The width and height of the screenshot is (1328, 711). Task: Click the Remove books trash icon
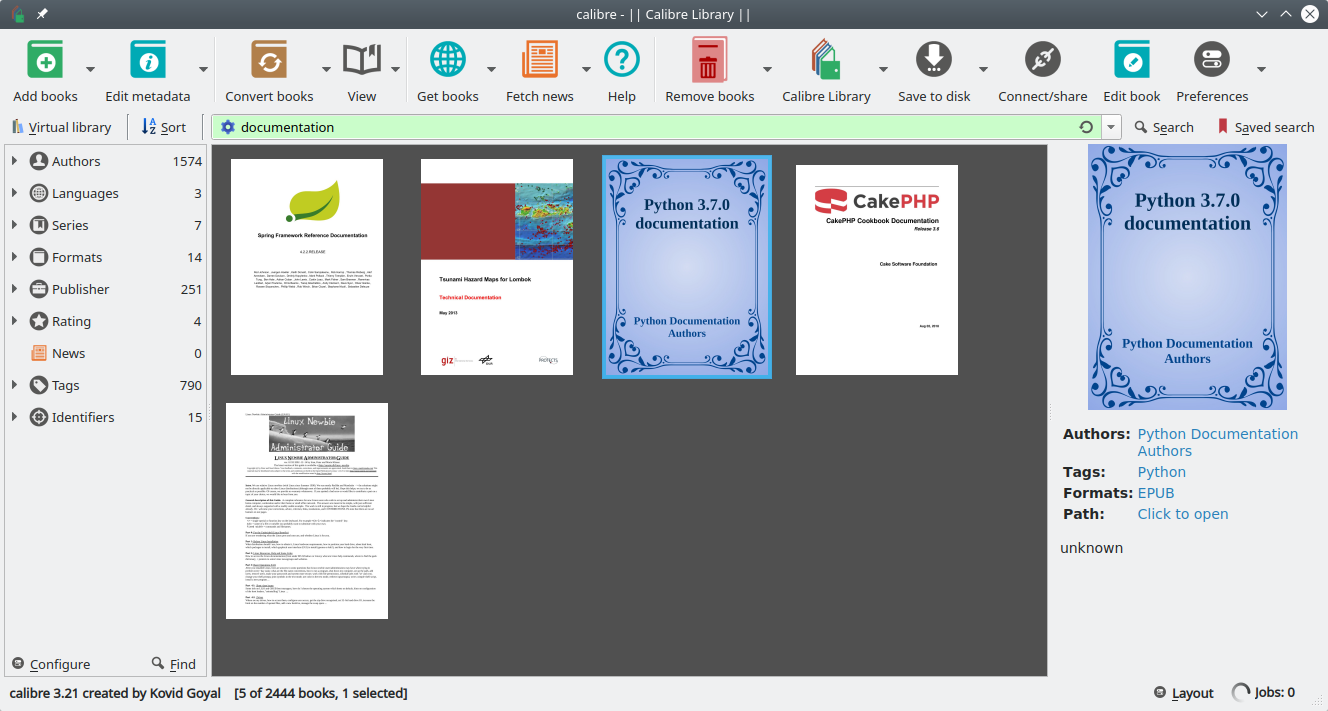[x=709, y=61]
